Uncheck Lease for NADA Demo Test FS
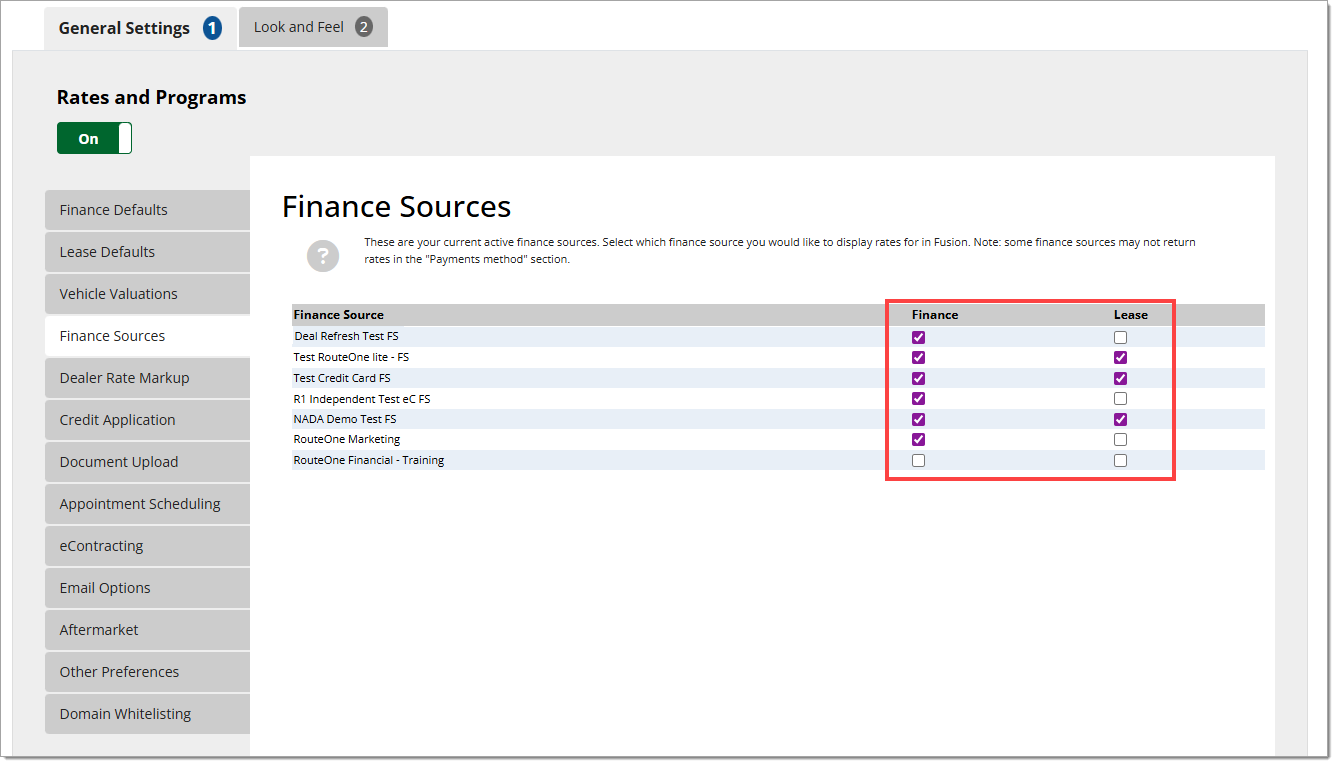The image size is (1335, 764). pos(1120,419)
